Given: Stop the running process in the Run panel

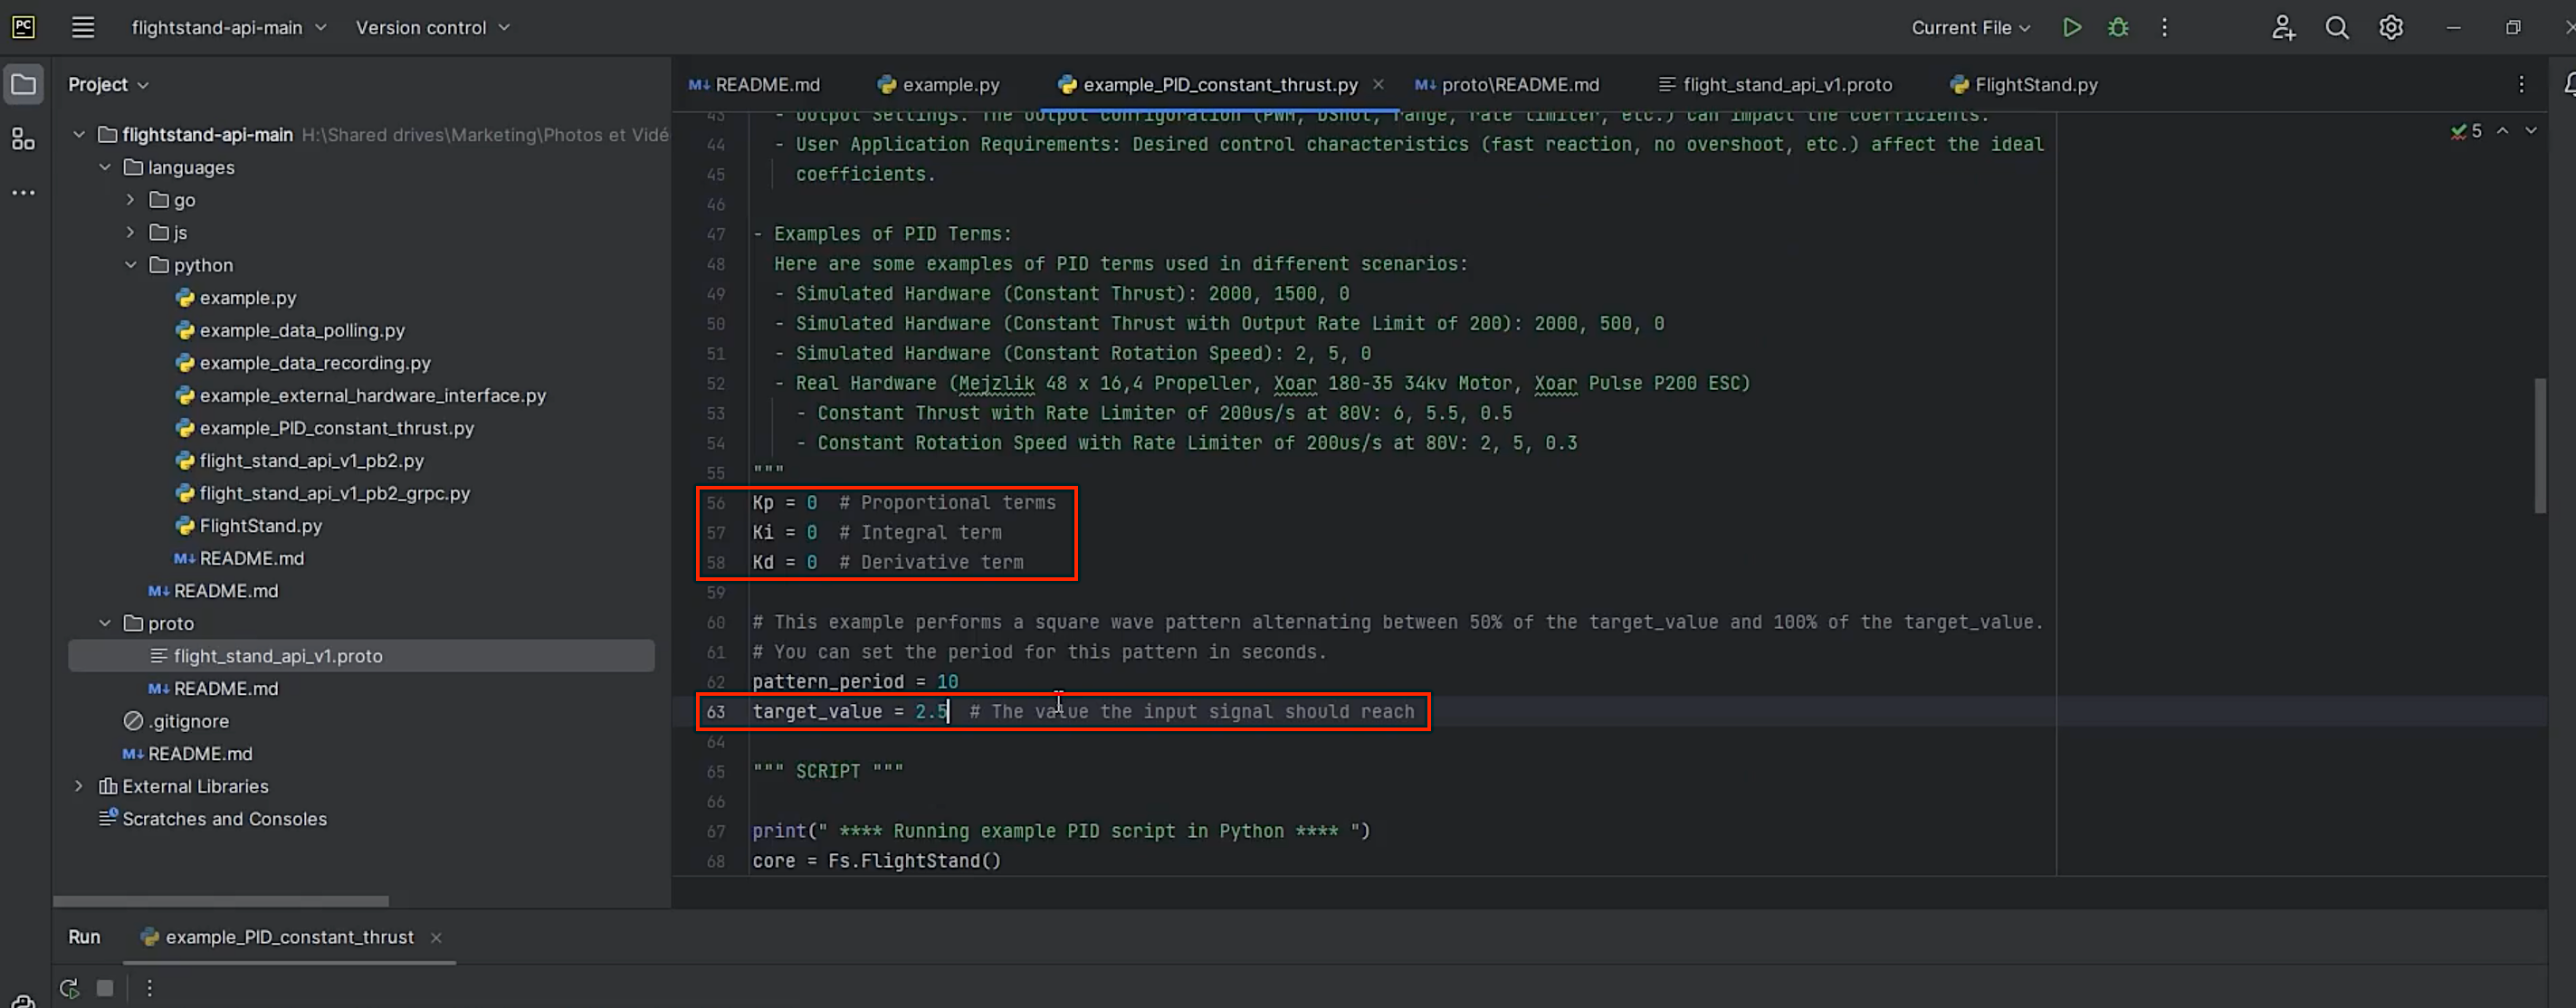Looking at the screenshot, I should point(105,988).
